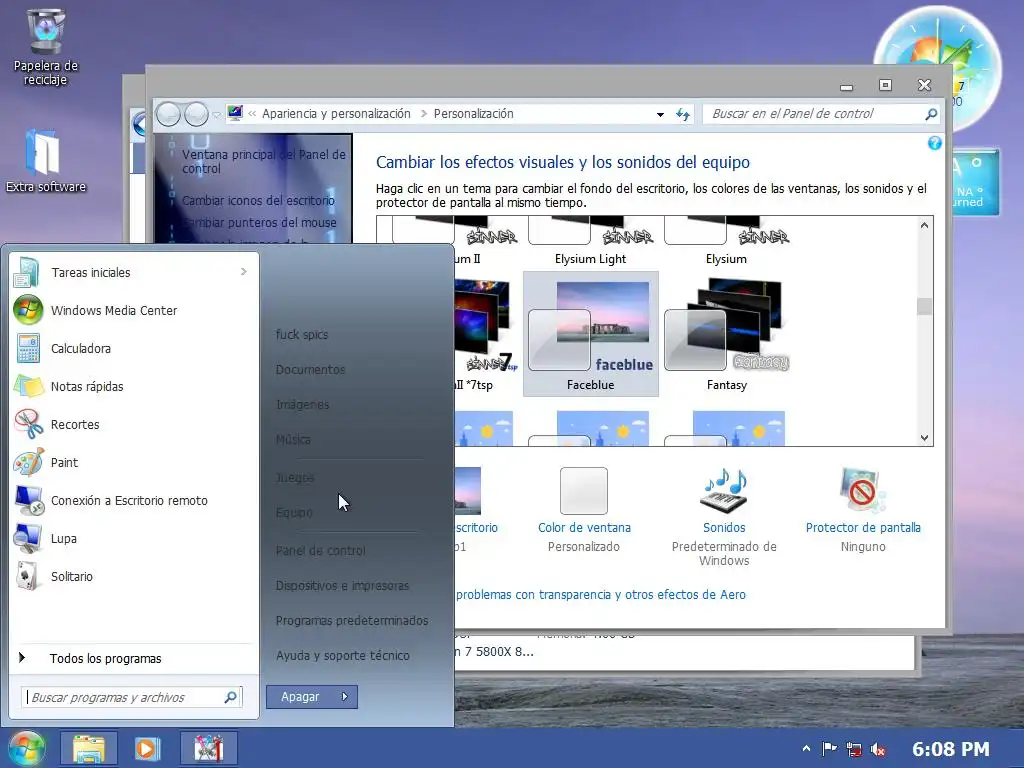Open the Paint palette icon

click(x=29, y=462)
